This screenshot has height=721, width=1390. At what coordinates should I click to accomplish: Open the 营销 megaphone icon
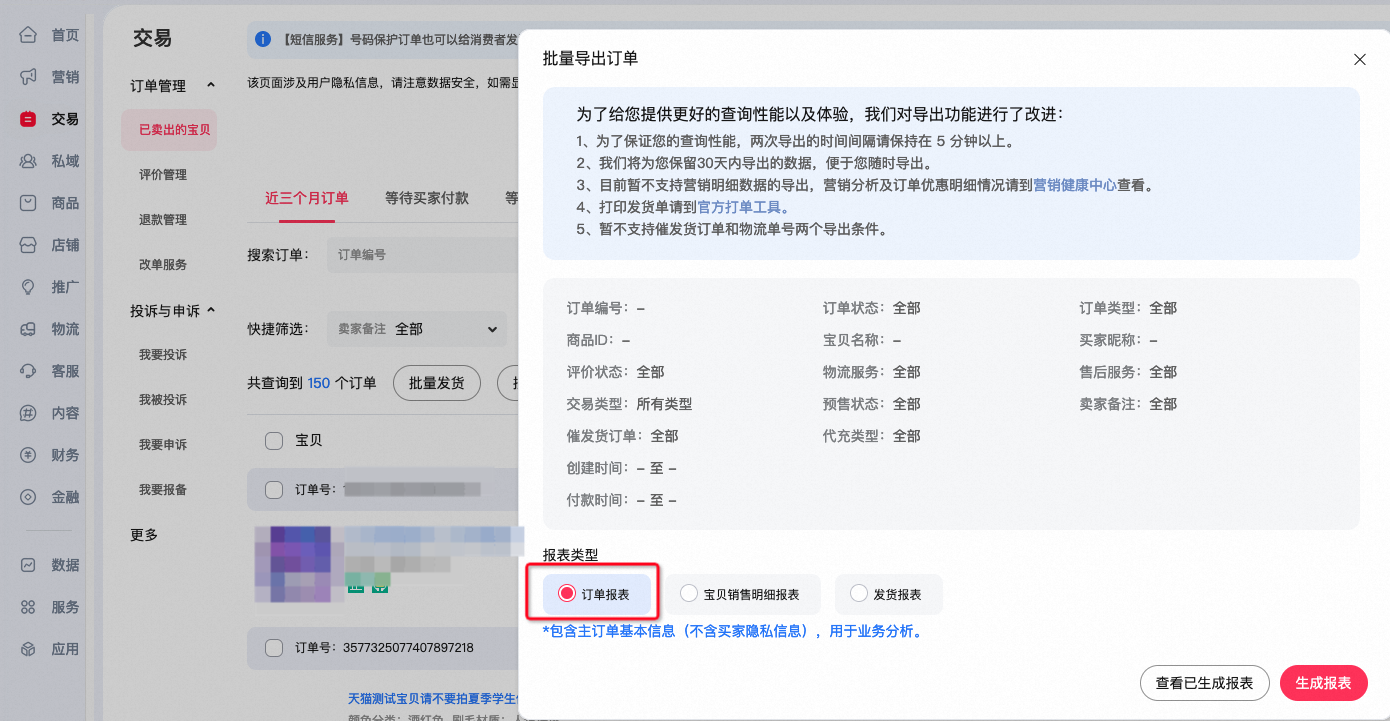pos(29,77)
